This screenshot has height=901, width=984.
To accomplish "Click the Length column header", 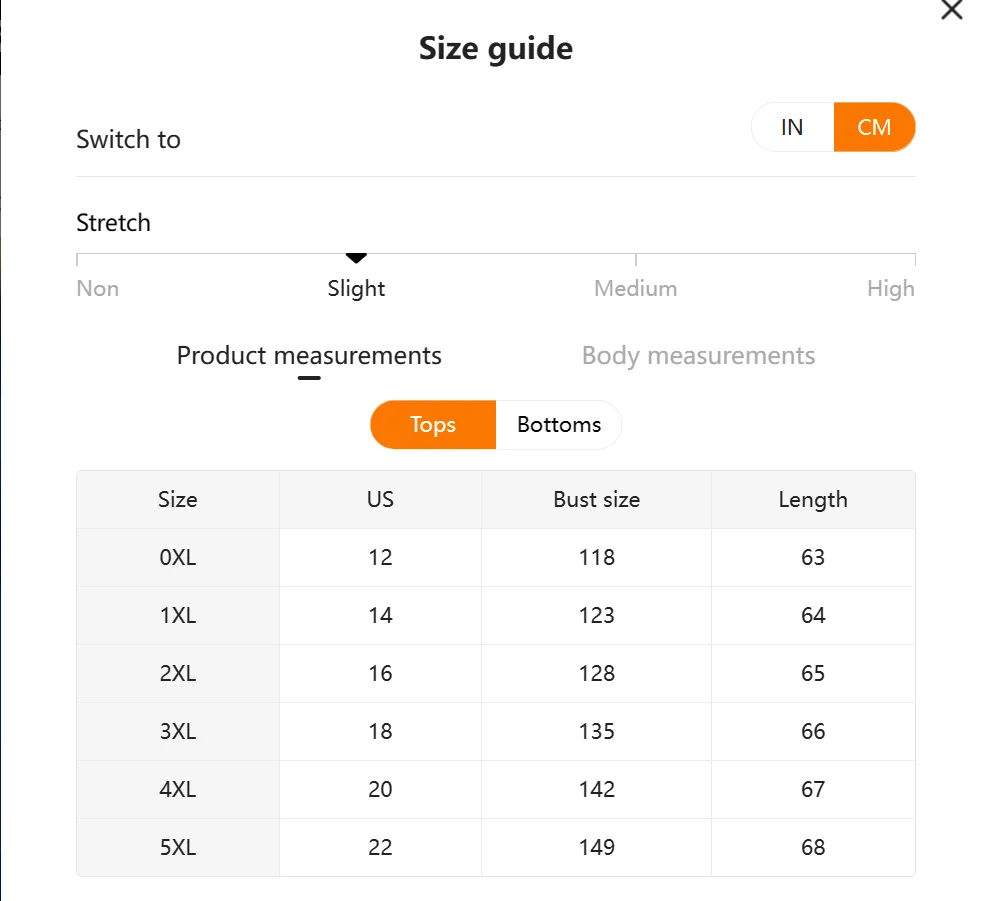I will (813, 499).
